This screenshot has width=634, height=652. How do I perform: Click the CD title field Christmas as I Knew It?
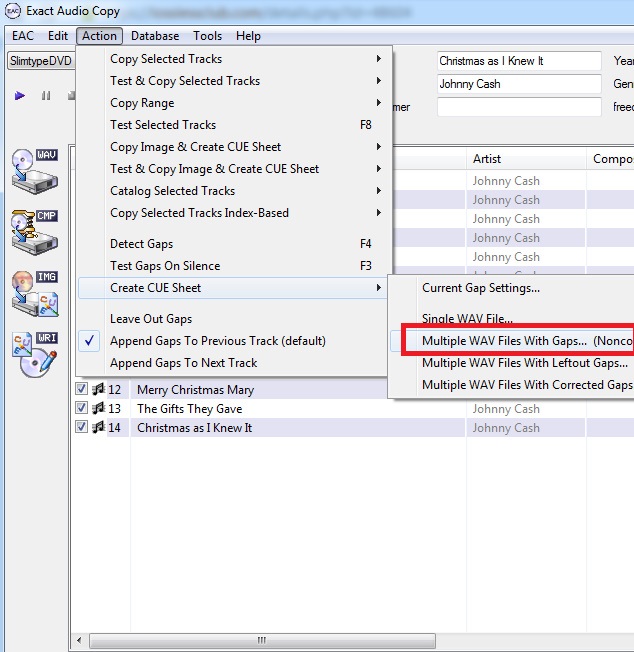click(x=519, y=61)
